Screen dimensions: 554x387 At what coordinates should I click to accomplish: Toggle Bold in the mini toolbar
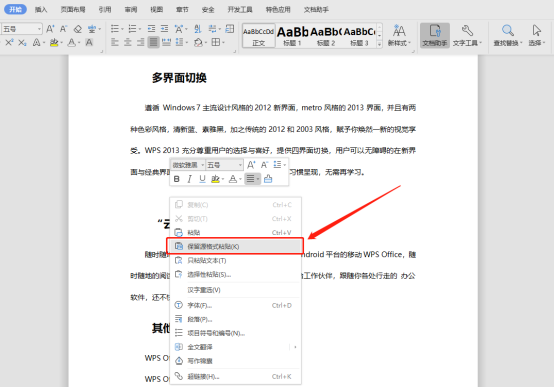click(x=177, y=179)
